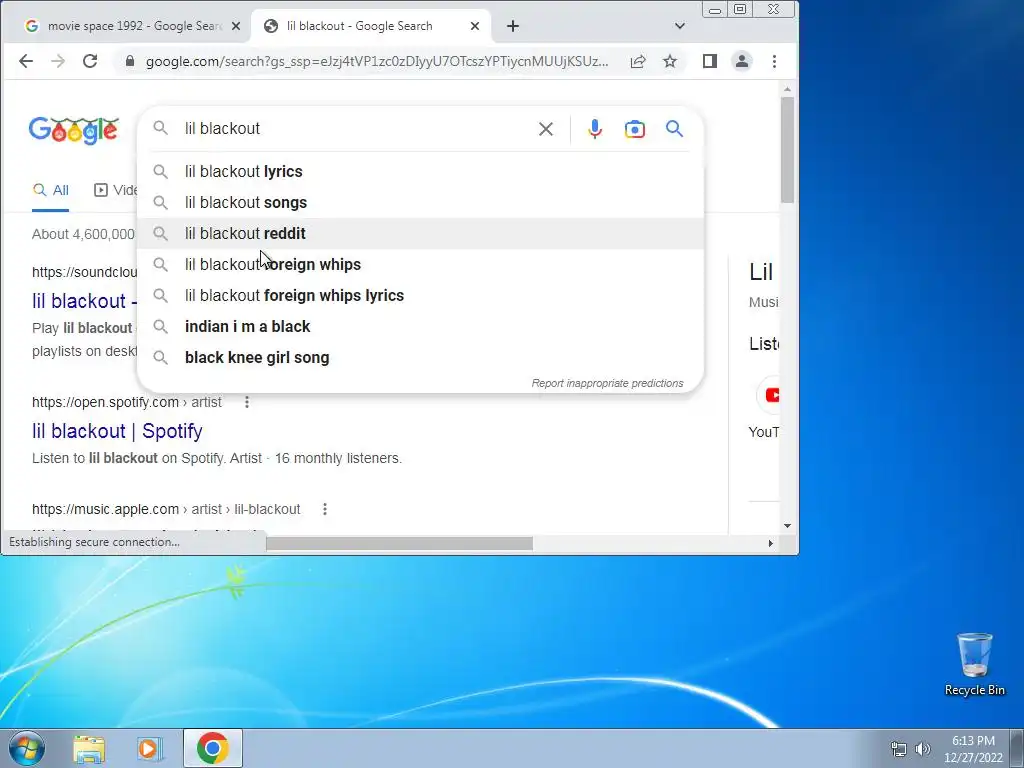This screenshot has height=768, width=1024.
Task: Choose suggestion 'lil blackout reddit'
Action: pos(421,234)
